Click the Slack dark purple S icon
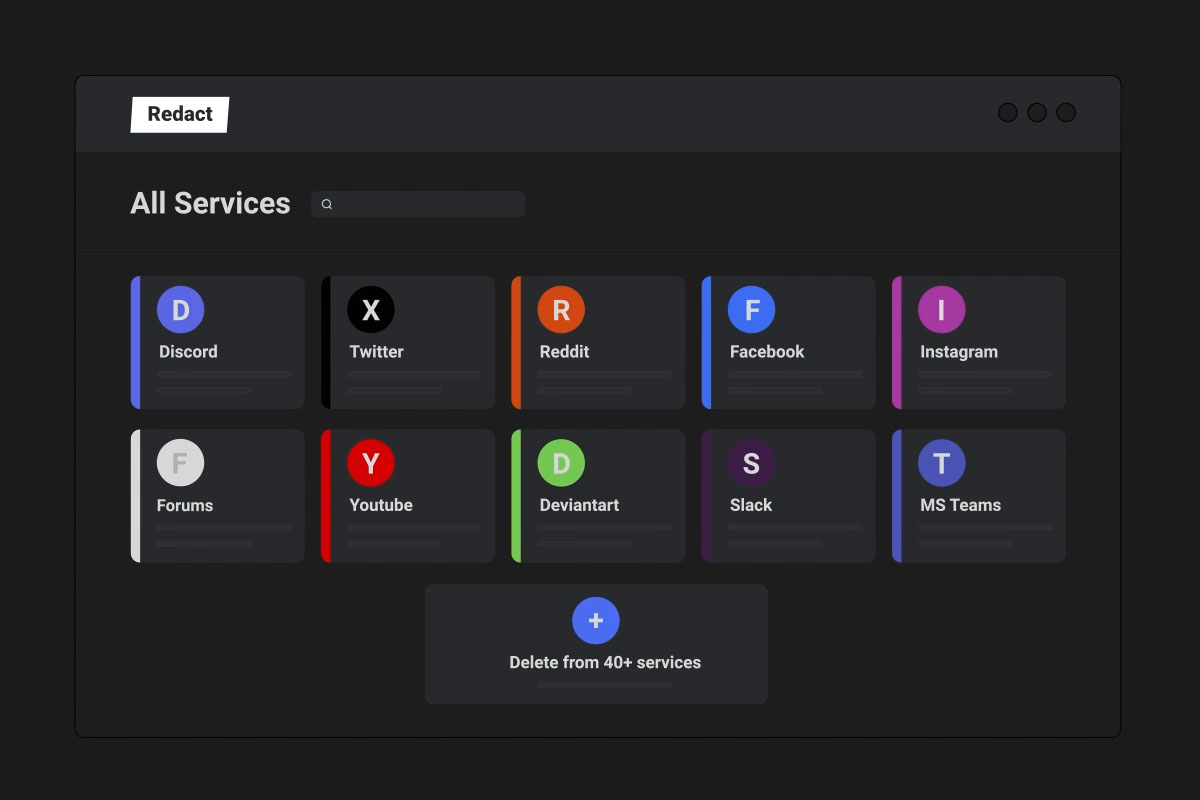The height and width of the screenshot is (800, 1200). click(x=752, y=463)
